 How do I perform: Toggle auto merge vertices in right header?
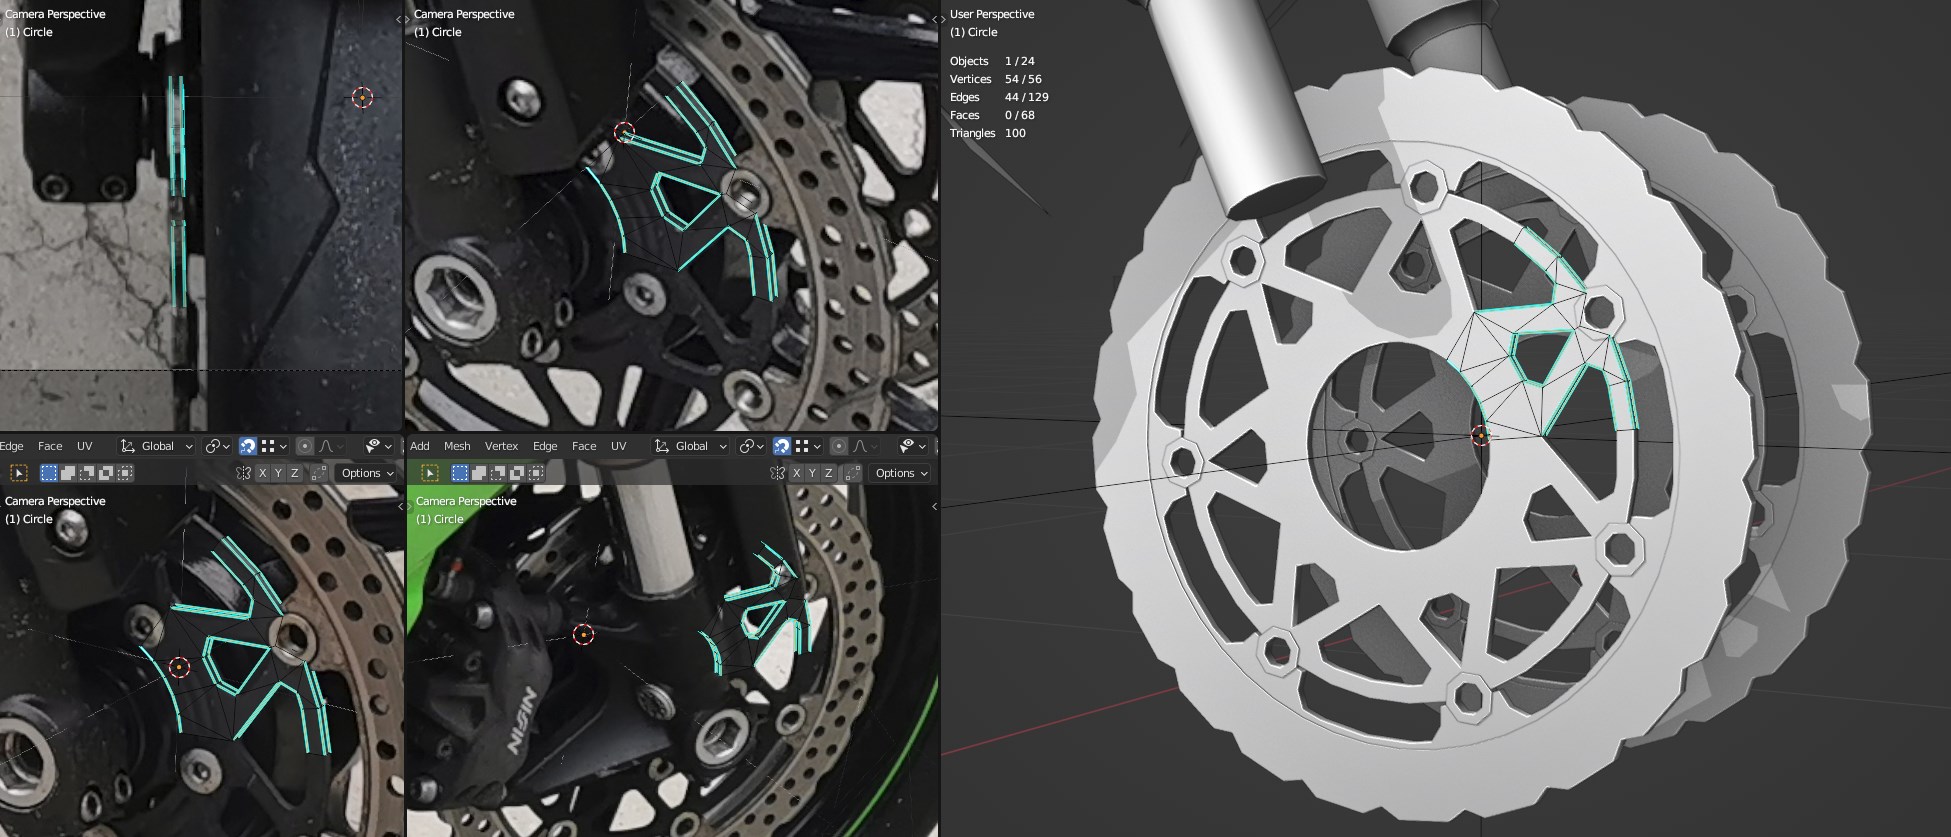[852, 473]
